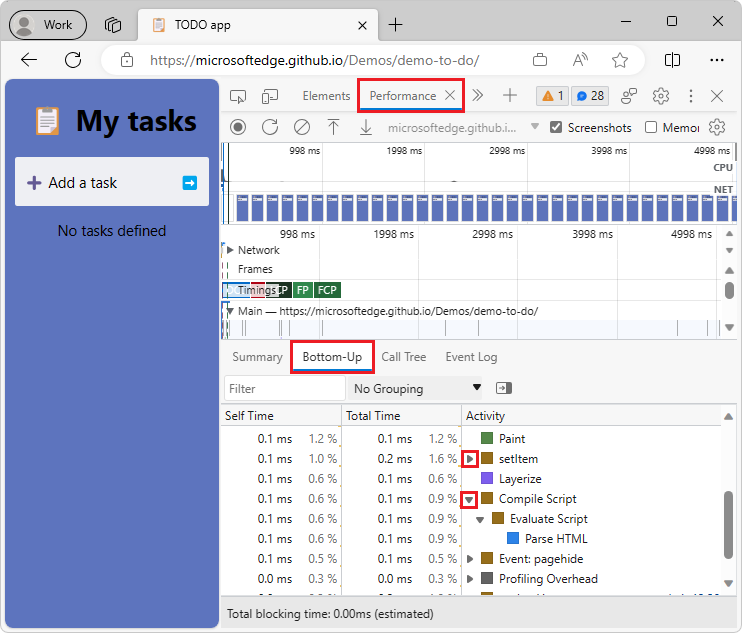The height and width of the screenshot is (633, 742).
Task: Toggle device emulation icon
Action: pos(270,96)
